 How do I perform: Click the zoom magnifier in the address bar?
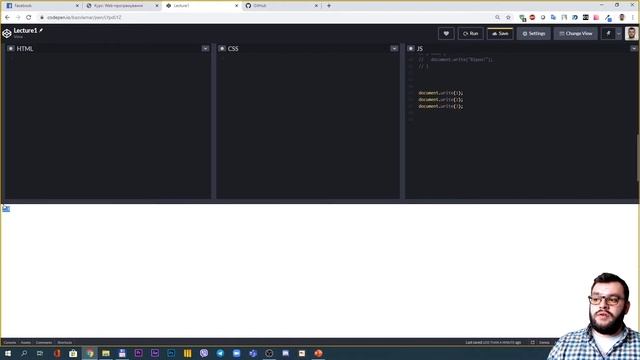pos(497,18)
